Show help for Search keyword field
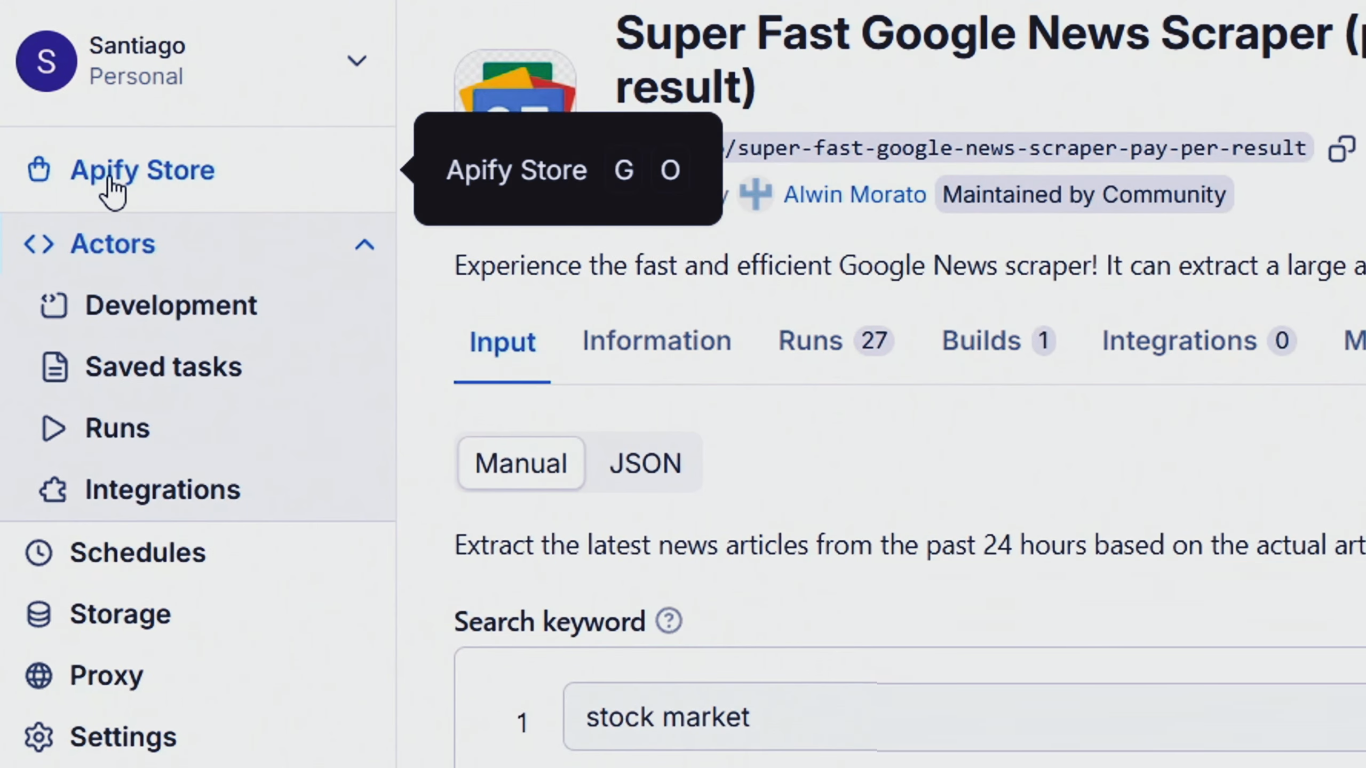 (668, 621)
